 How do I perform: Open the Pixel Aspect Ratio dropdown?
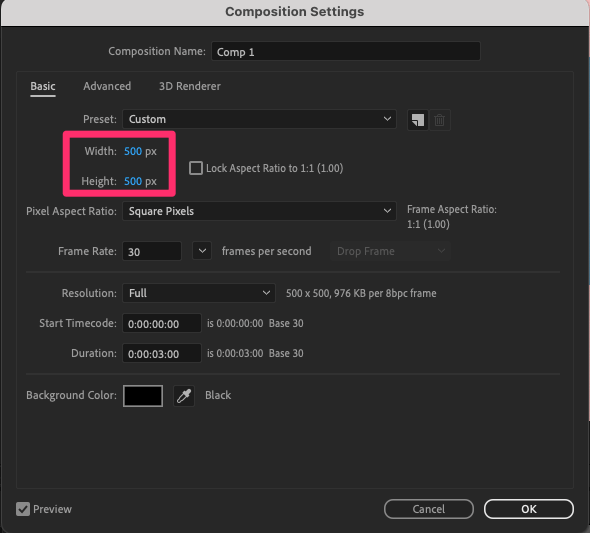point(259,211)
